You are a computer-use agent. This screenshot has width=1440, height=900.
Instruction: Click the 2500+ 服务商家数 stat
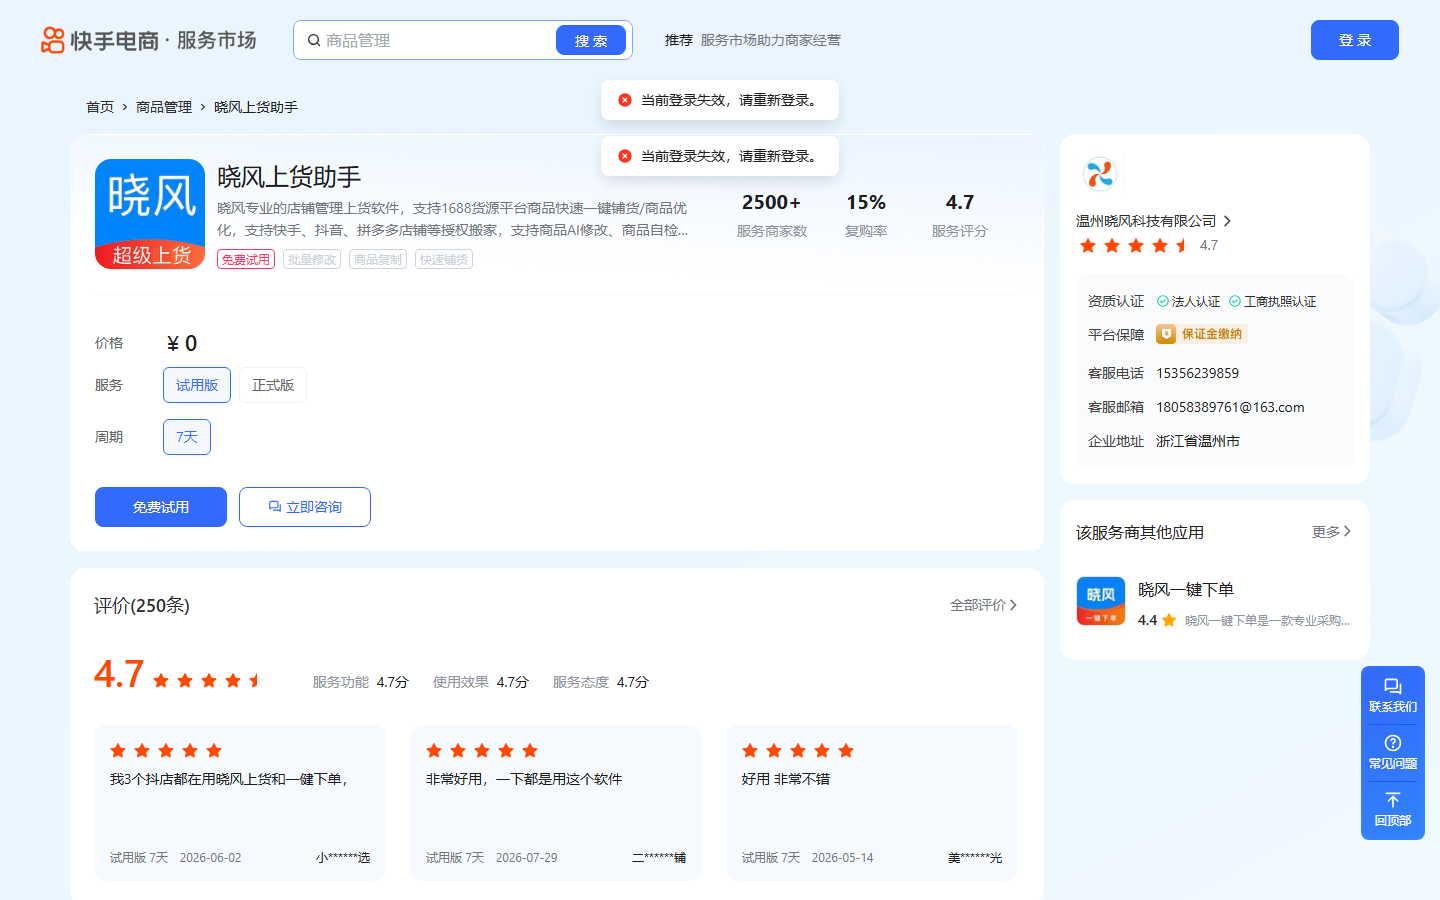[x=772, y=215]
